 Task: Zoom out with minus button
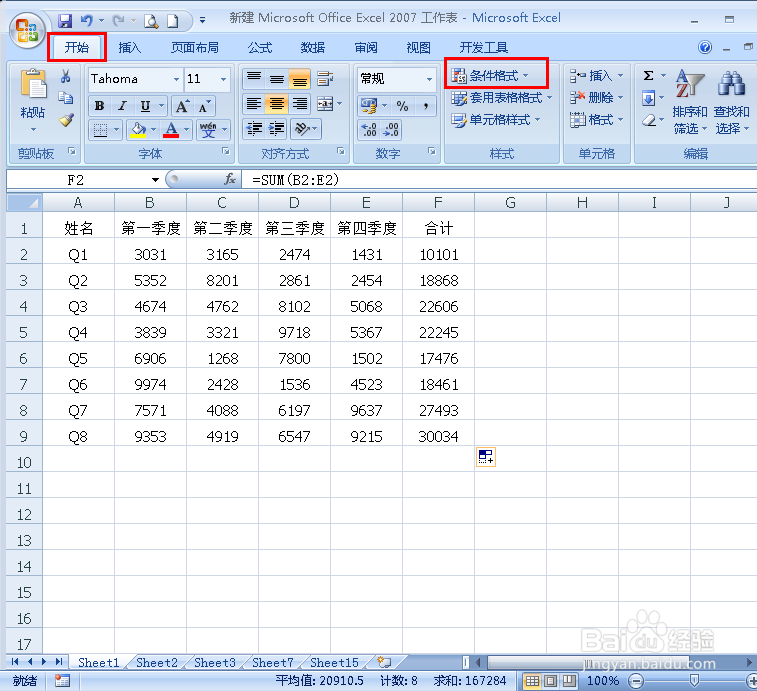click(x=636, y=681)
